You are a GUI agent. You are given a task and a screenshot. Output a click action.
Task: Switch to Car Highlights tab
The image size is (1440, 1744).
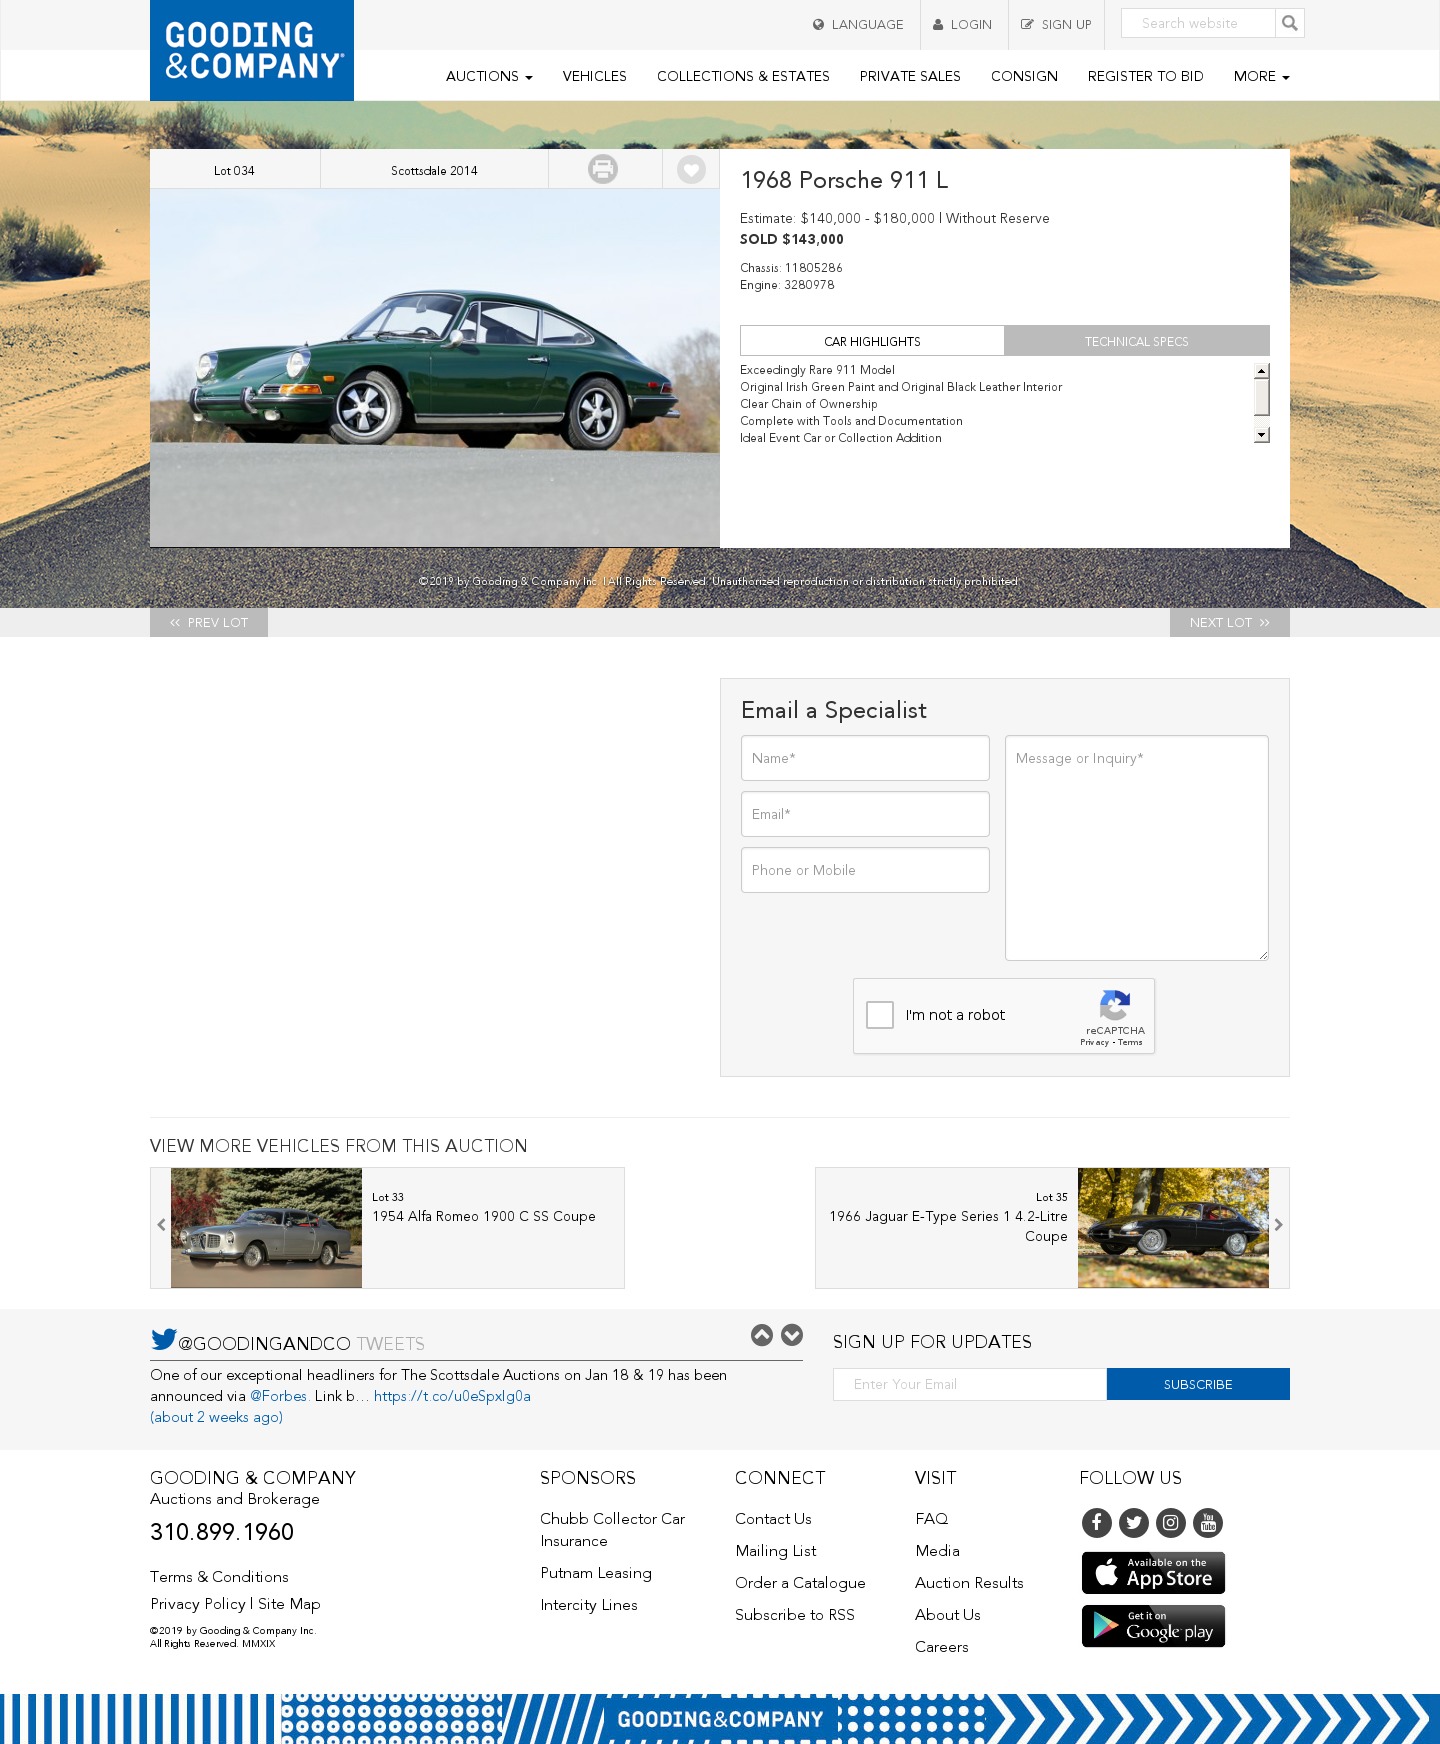coord(872,341)
